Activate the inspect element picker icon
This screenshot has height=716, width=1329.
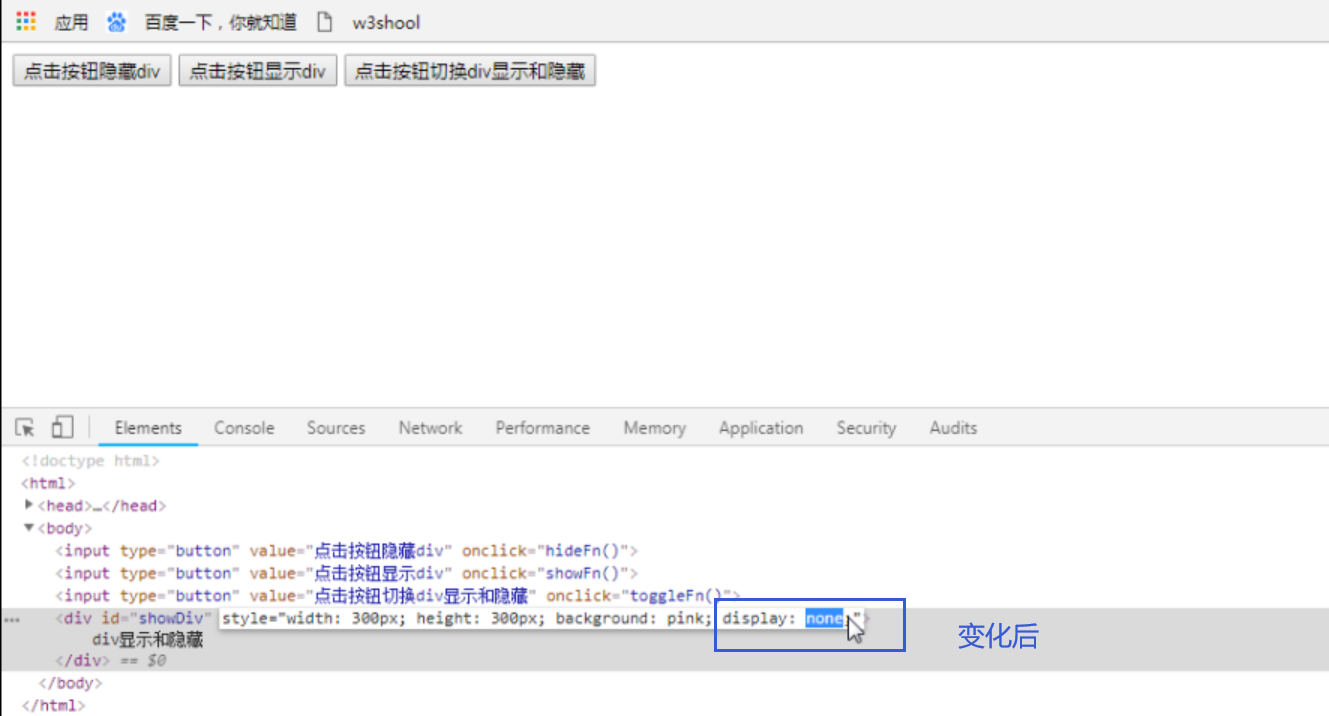coord(26,428)
